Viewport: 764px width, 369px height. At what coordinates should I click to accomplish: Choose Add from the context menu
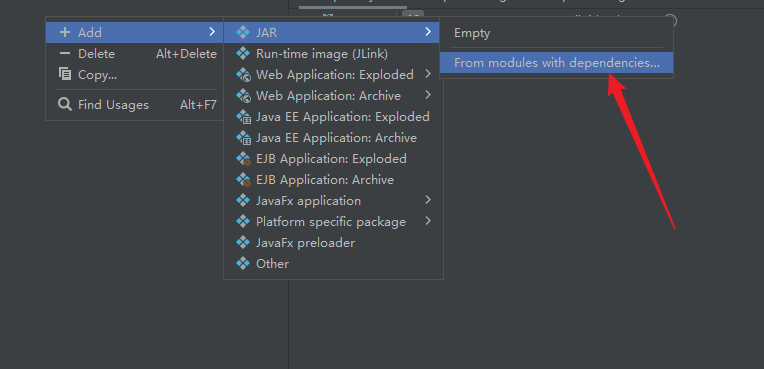[135, 32]
